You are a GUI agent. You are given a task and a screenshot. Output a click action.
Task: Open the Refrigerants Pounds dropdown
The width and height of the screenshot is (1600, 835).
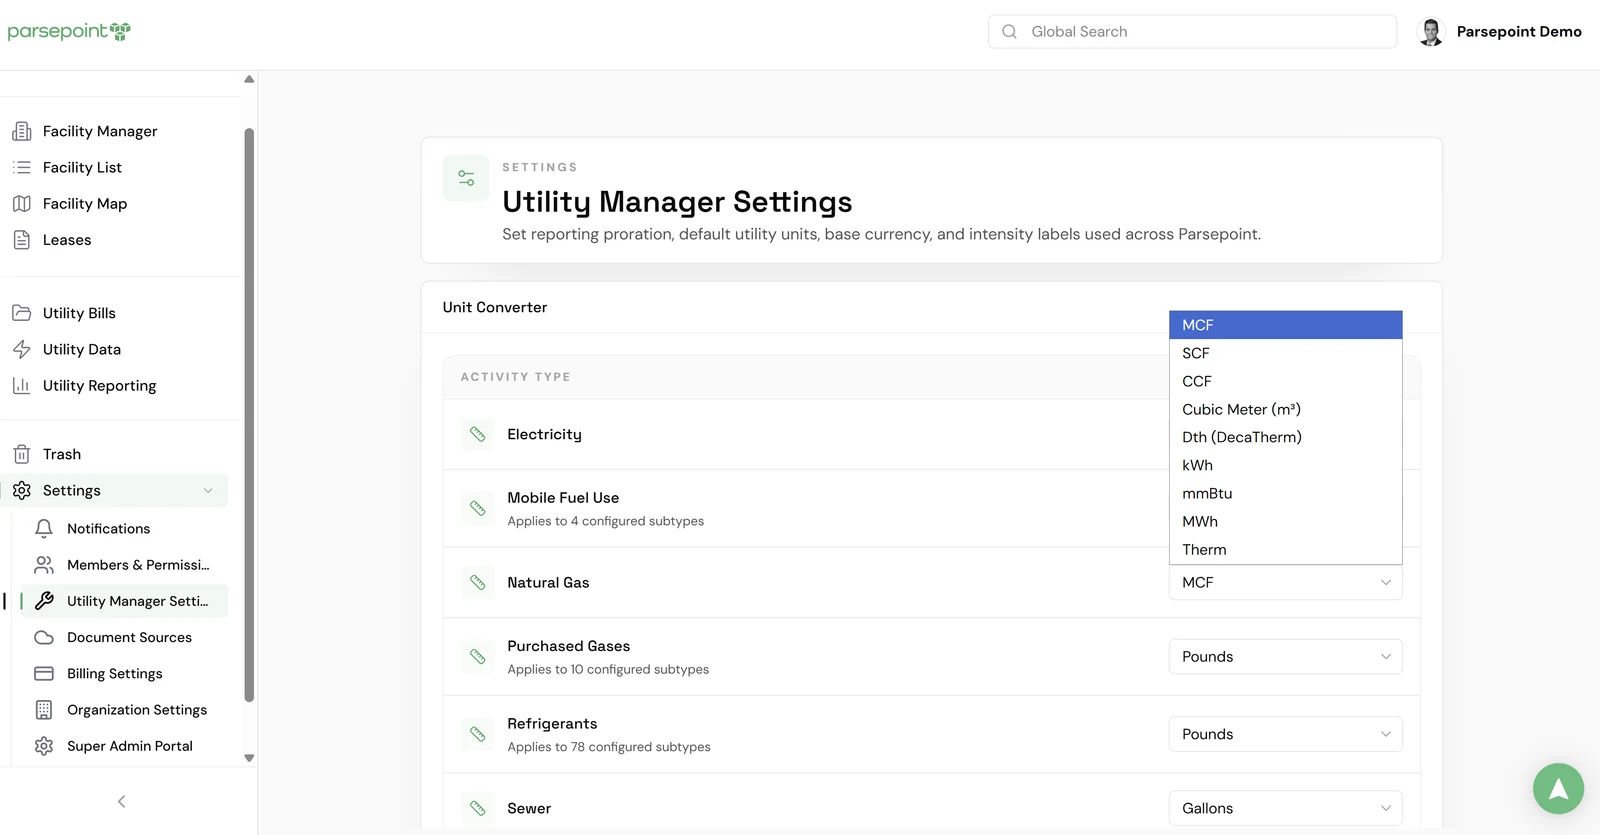coord(1285,734)
